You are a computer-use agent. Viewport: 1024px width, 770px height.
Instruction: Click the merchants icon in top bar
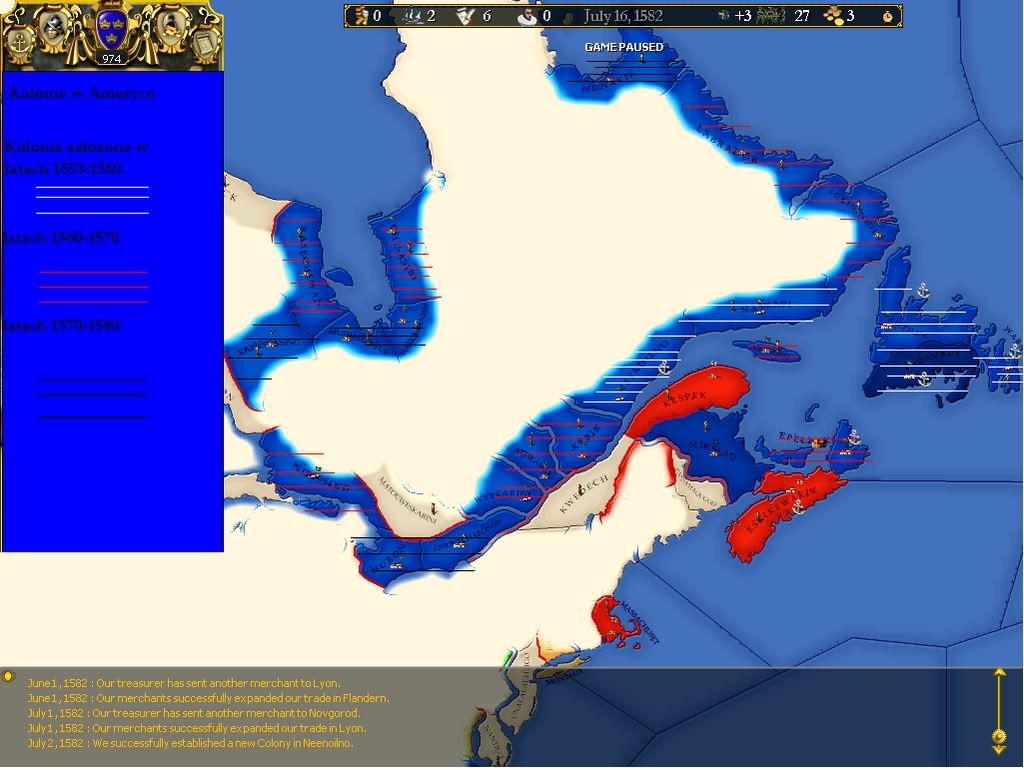click(361, 15)
